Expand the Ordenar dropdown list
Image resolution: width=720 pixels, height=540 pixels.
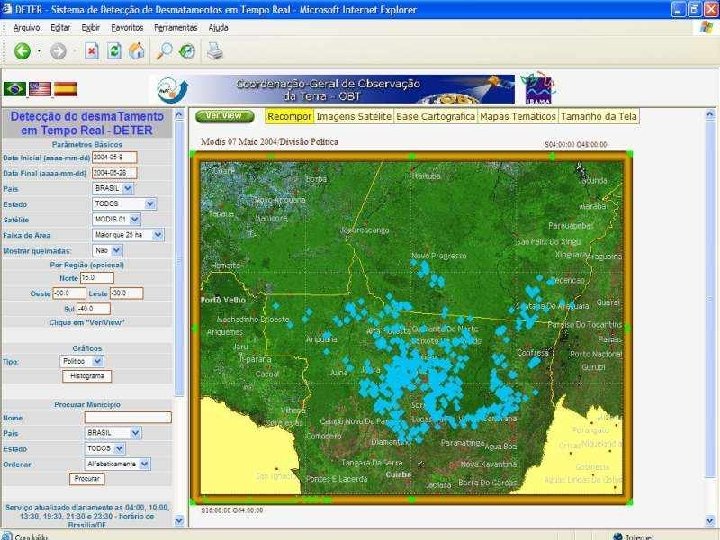coord(145,463)
